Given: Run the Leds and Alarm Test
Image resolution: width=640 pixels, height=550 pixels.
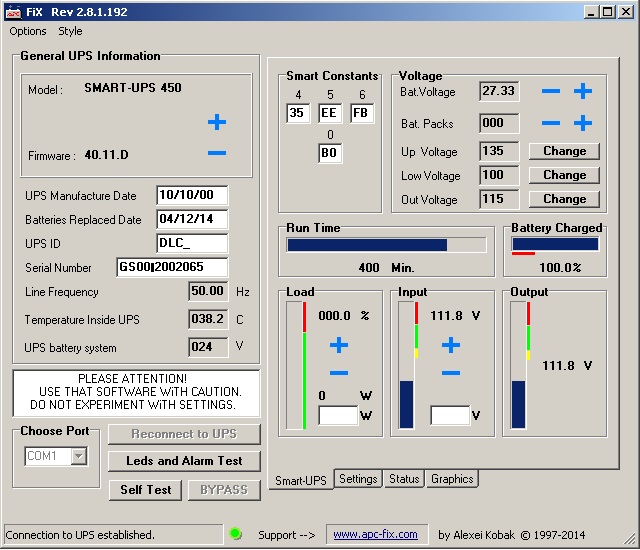Looking at the screenshot, I should tap(184, 461).
